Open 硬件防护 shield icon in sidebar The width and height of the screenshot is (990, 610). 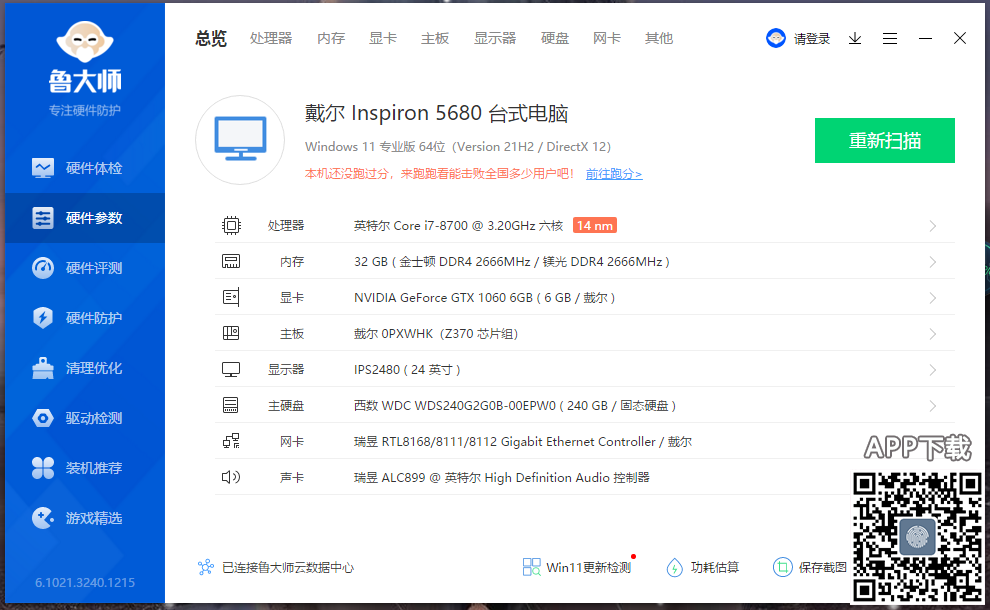[x=43, y=318]
